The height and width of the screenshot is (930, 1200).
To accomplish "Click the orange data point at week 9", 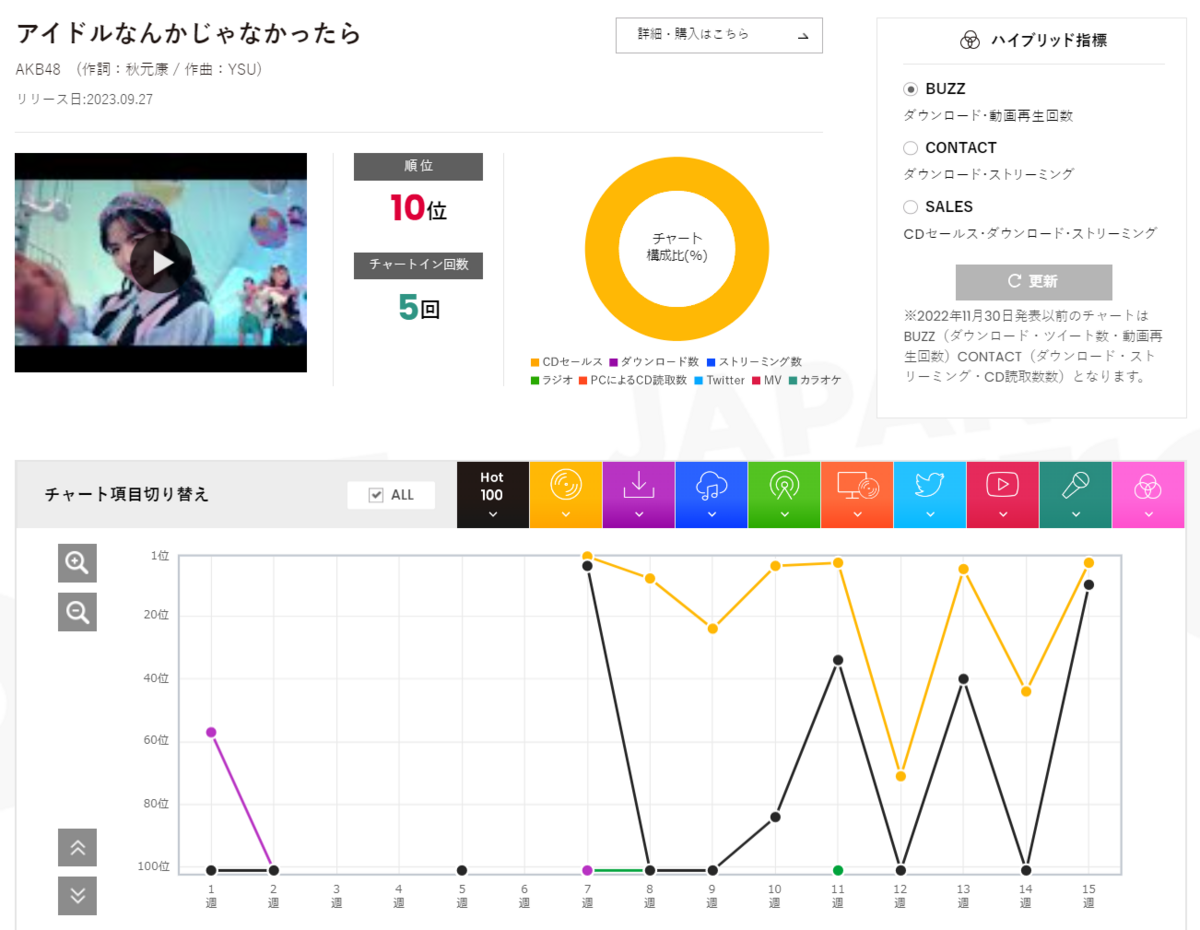I will pyautogui.click(x=712, y=628).
